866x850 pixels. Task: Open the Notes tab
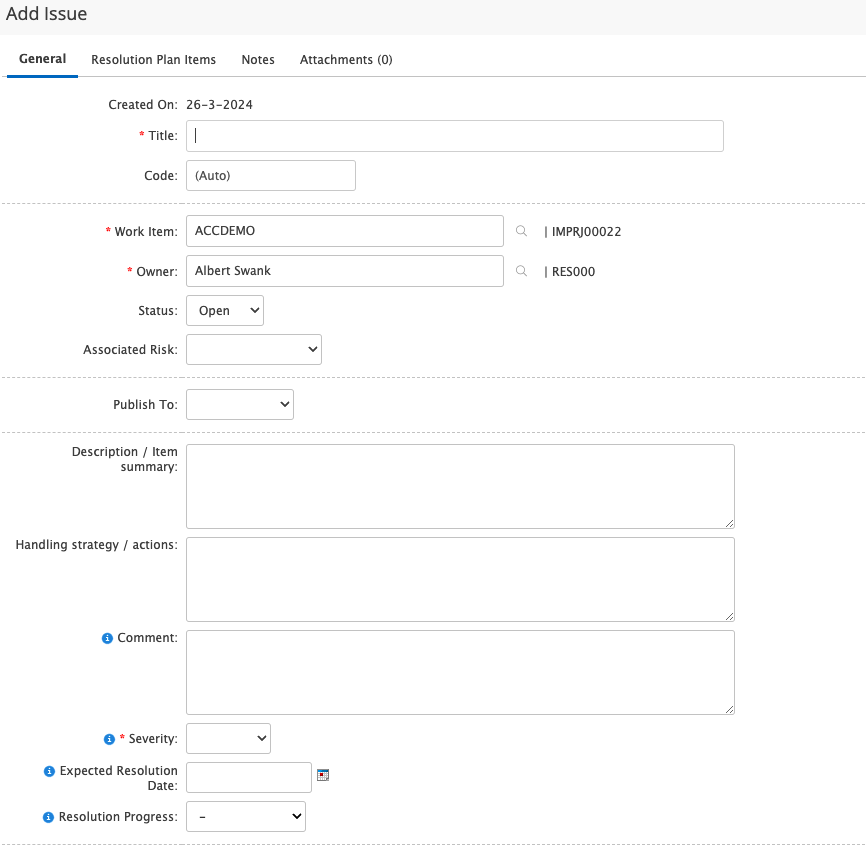258,60
